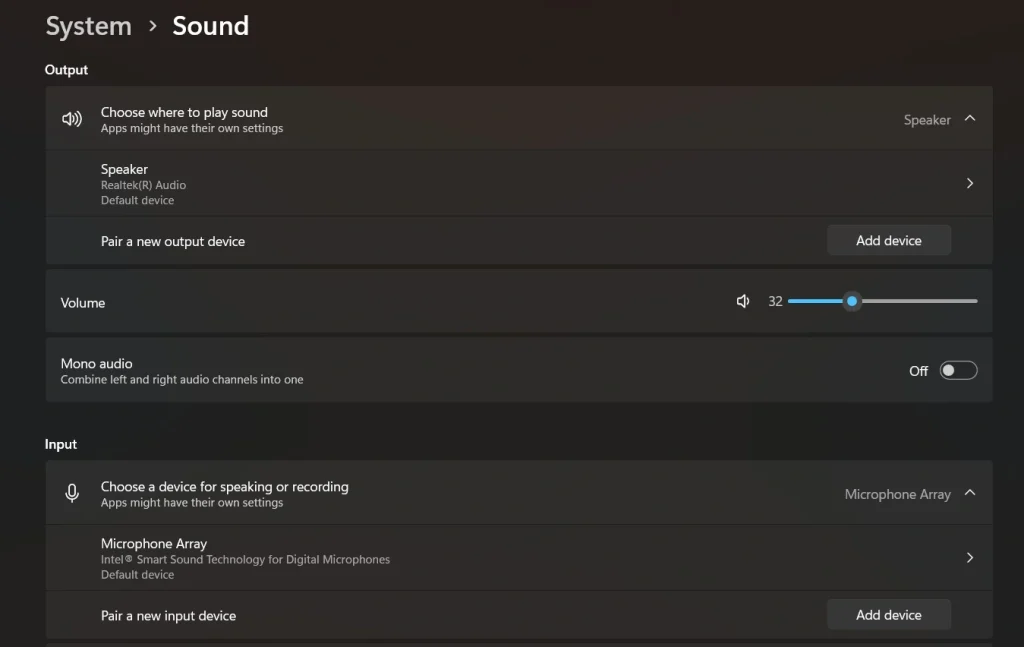
Task: Click the Mono audio settings row
Action: pos(400,370)
